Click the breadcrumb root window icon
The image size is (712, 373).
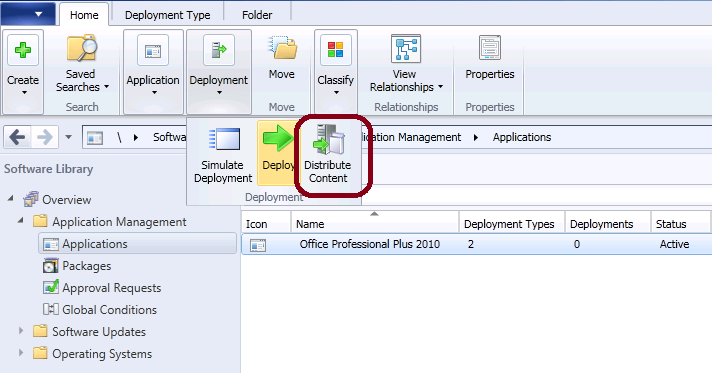(x=95, y=138)
